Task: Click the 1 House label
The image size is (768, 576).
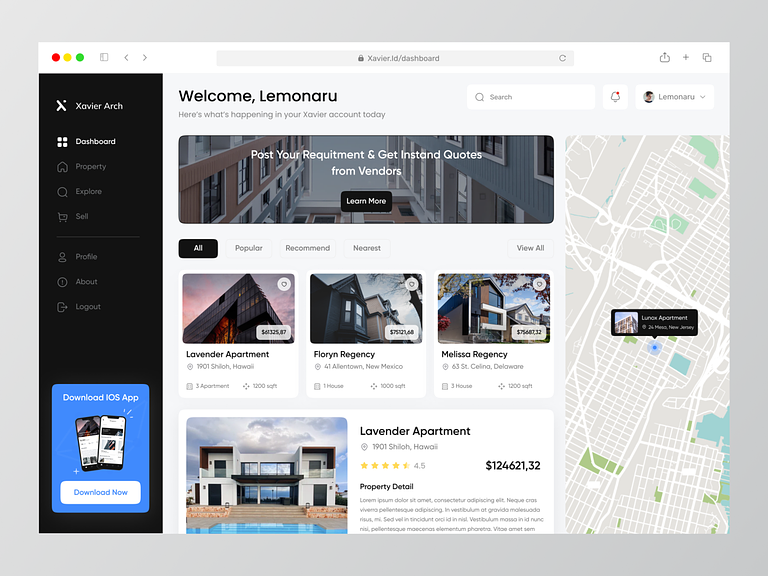Action: 333,386
